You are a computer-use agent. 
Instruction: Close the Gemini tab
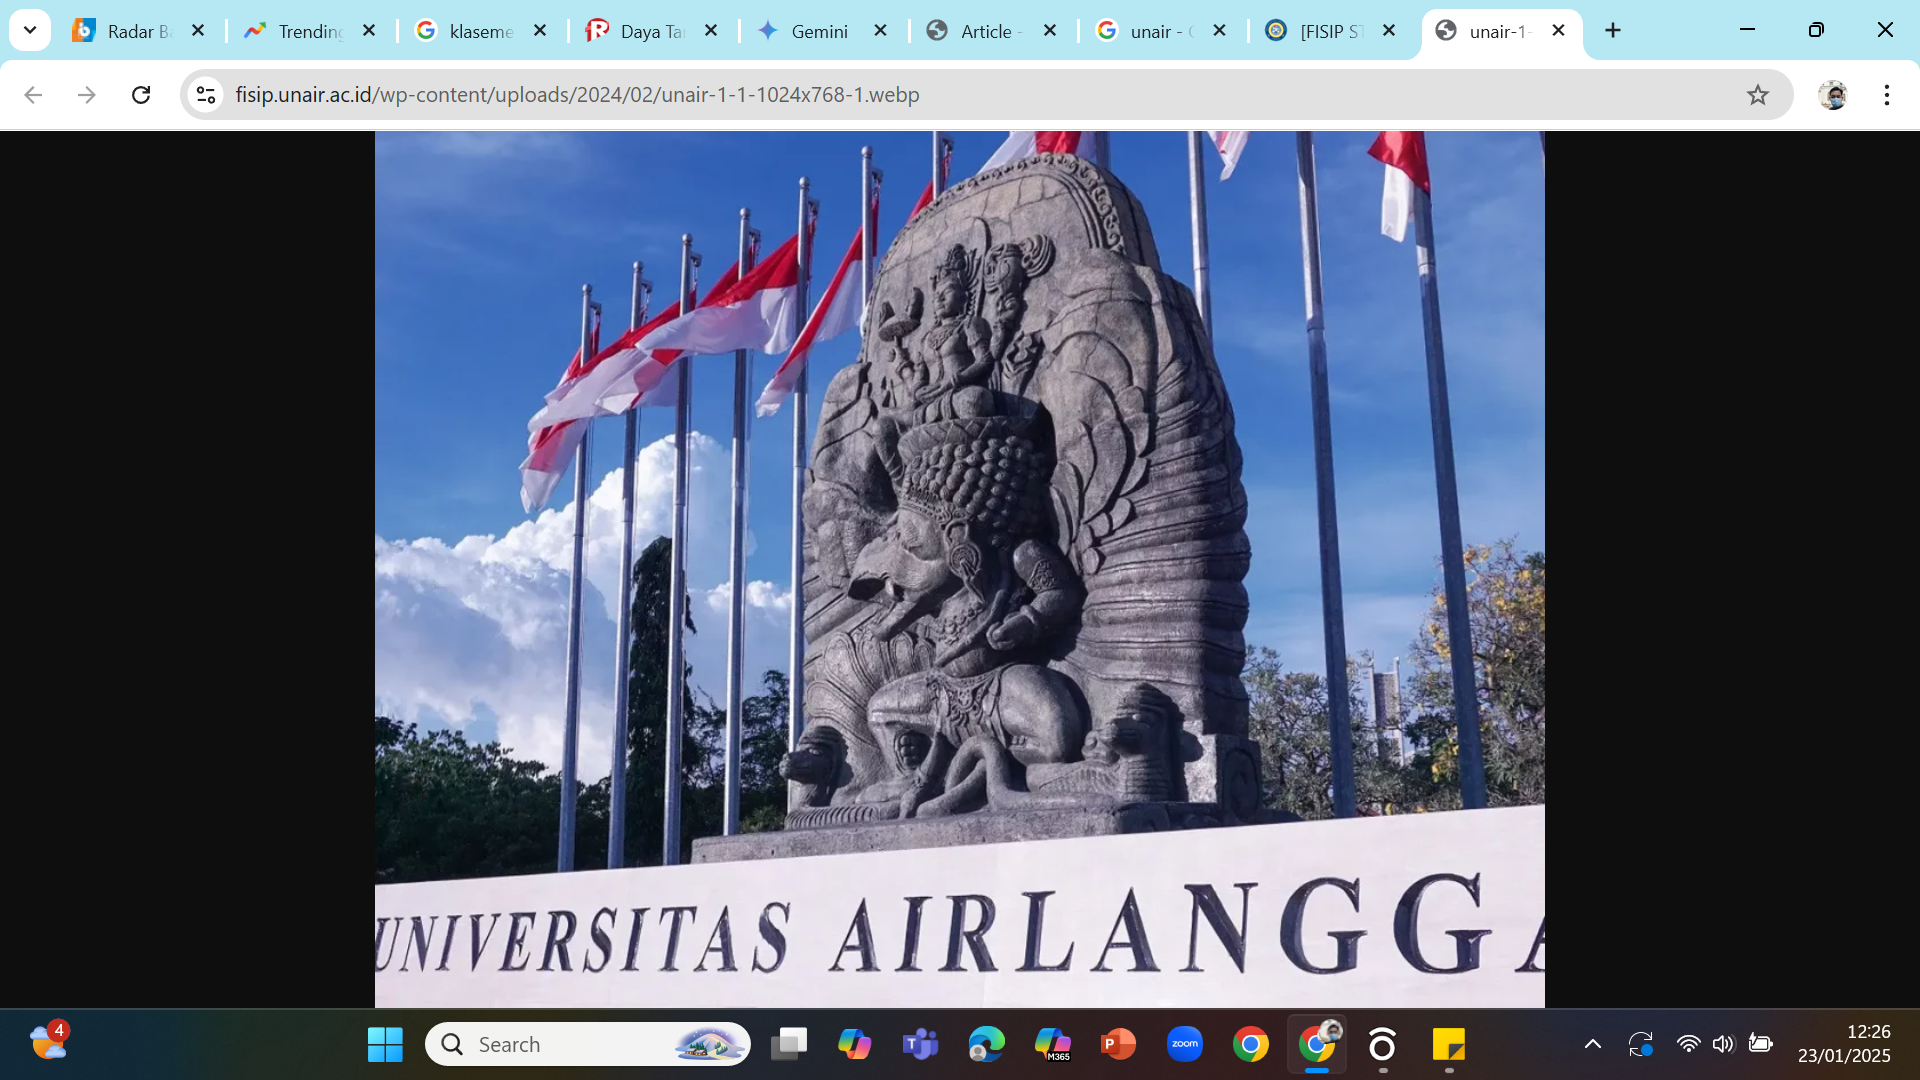coord(881,31)
